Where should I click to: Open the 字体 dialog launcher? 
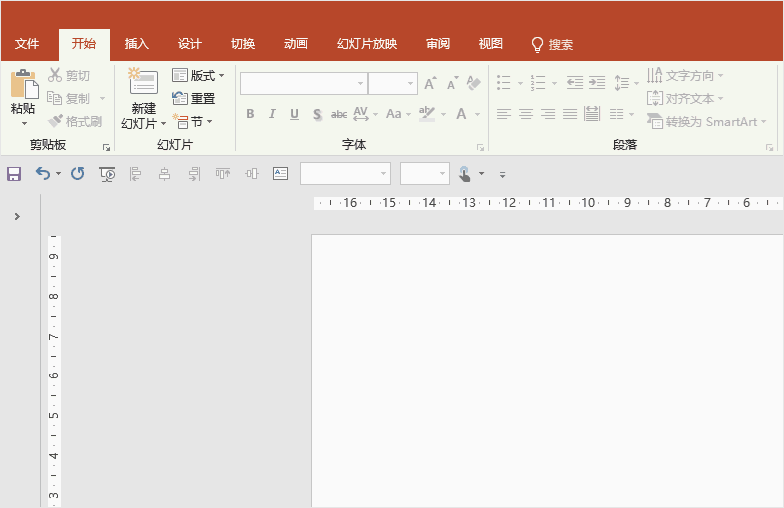480,148
